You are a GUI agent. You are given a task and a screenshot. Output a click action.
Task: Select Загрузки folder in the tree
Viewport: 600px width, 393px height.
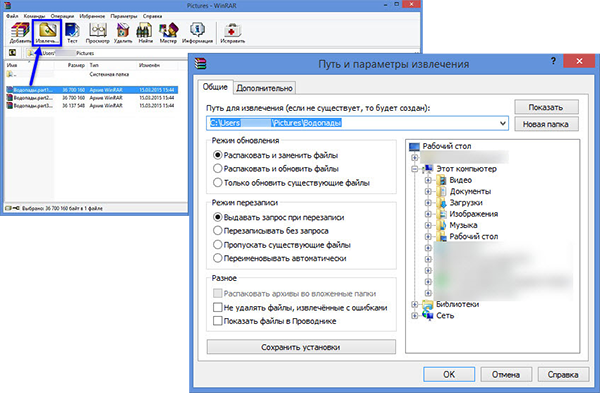[466, 202]
